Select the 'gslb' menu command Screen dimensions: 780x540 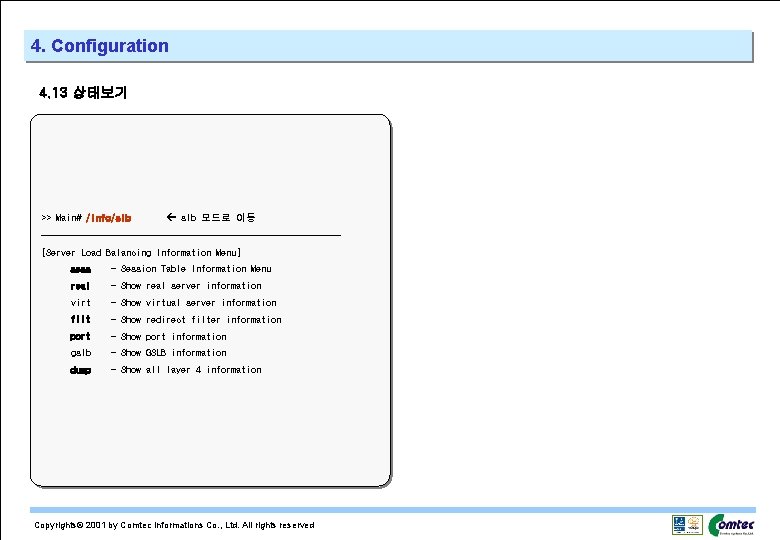click(81, 353)
